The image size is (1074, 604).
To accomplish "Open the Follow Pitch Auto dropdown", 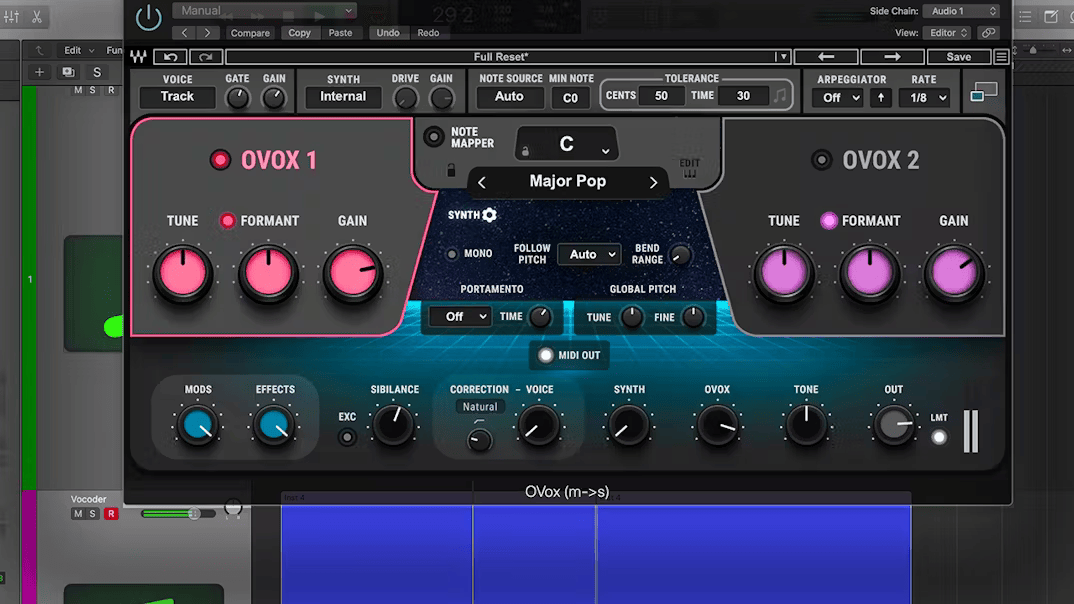I will coord(589,255).
